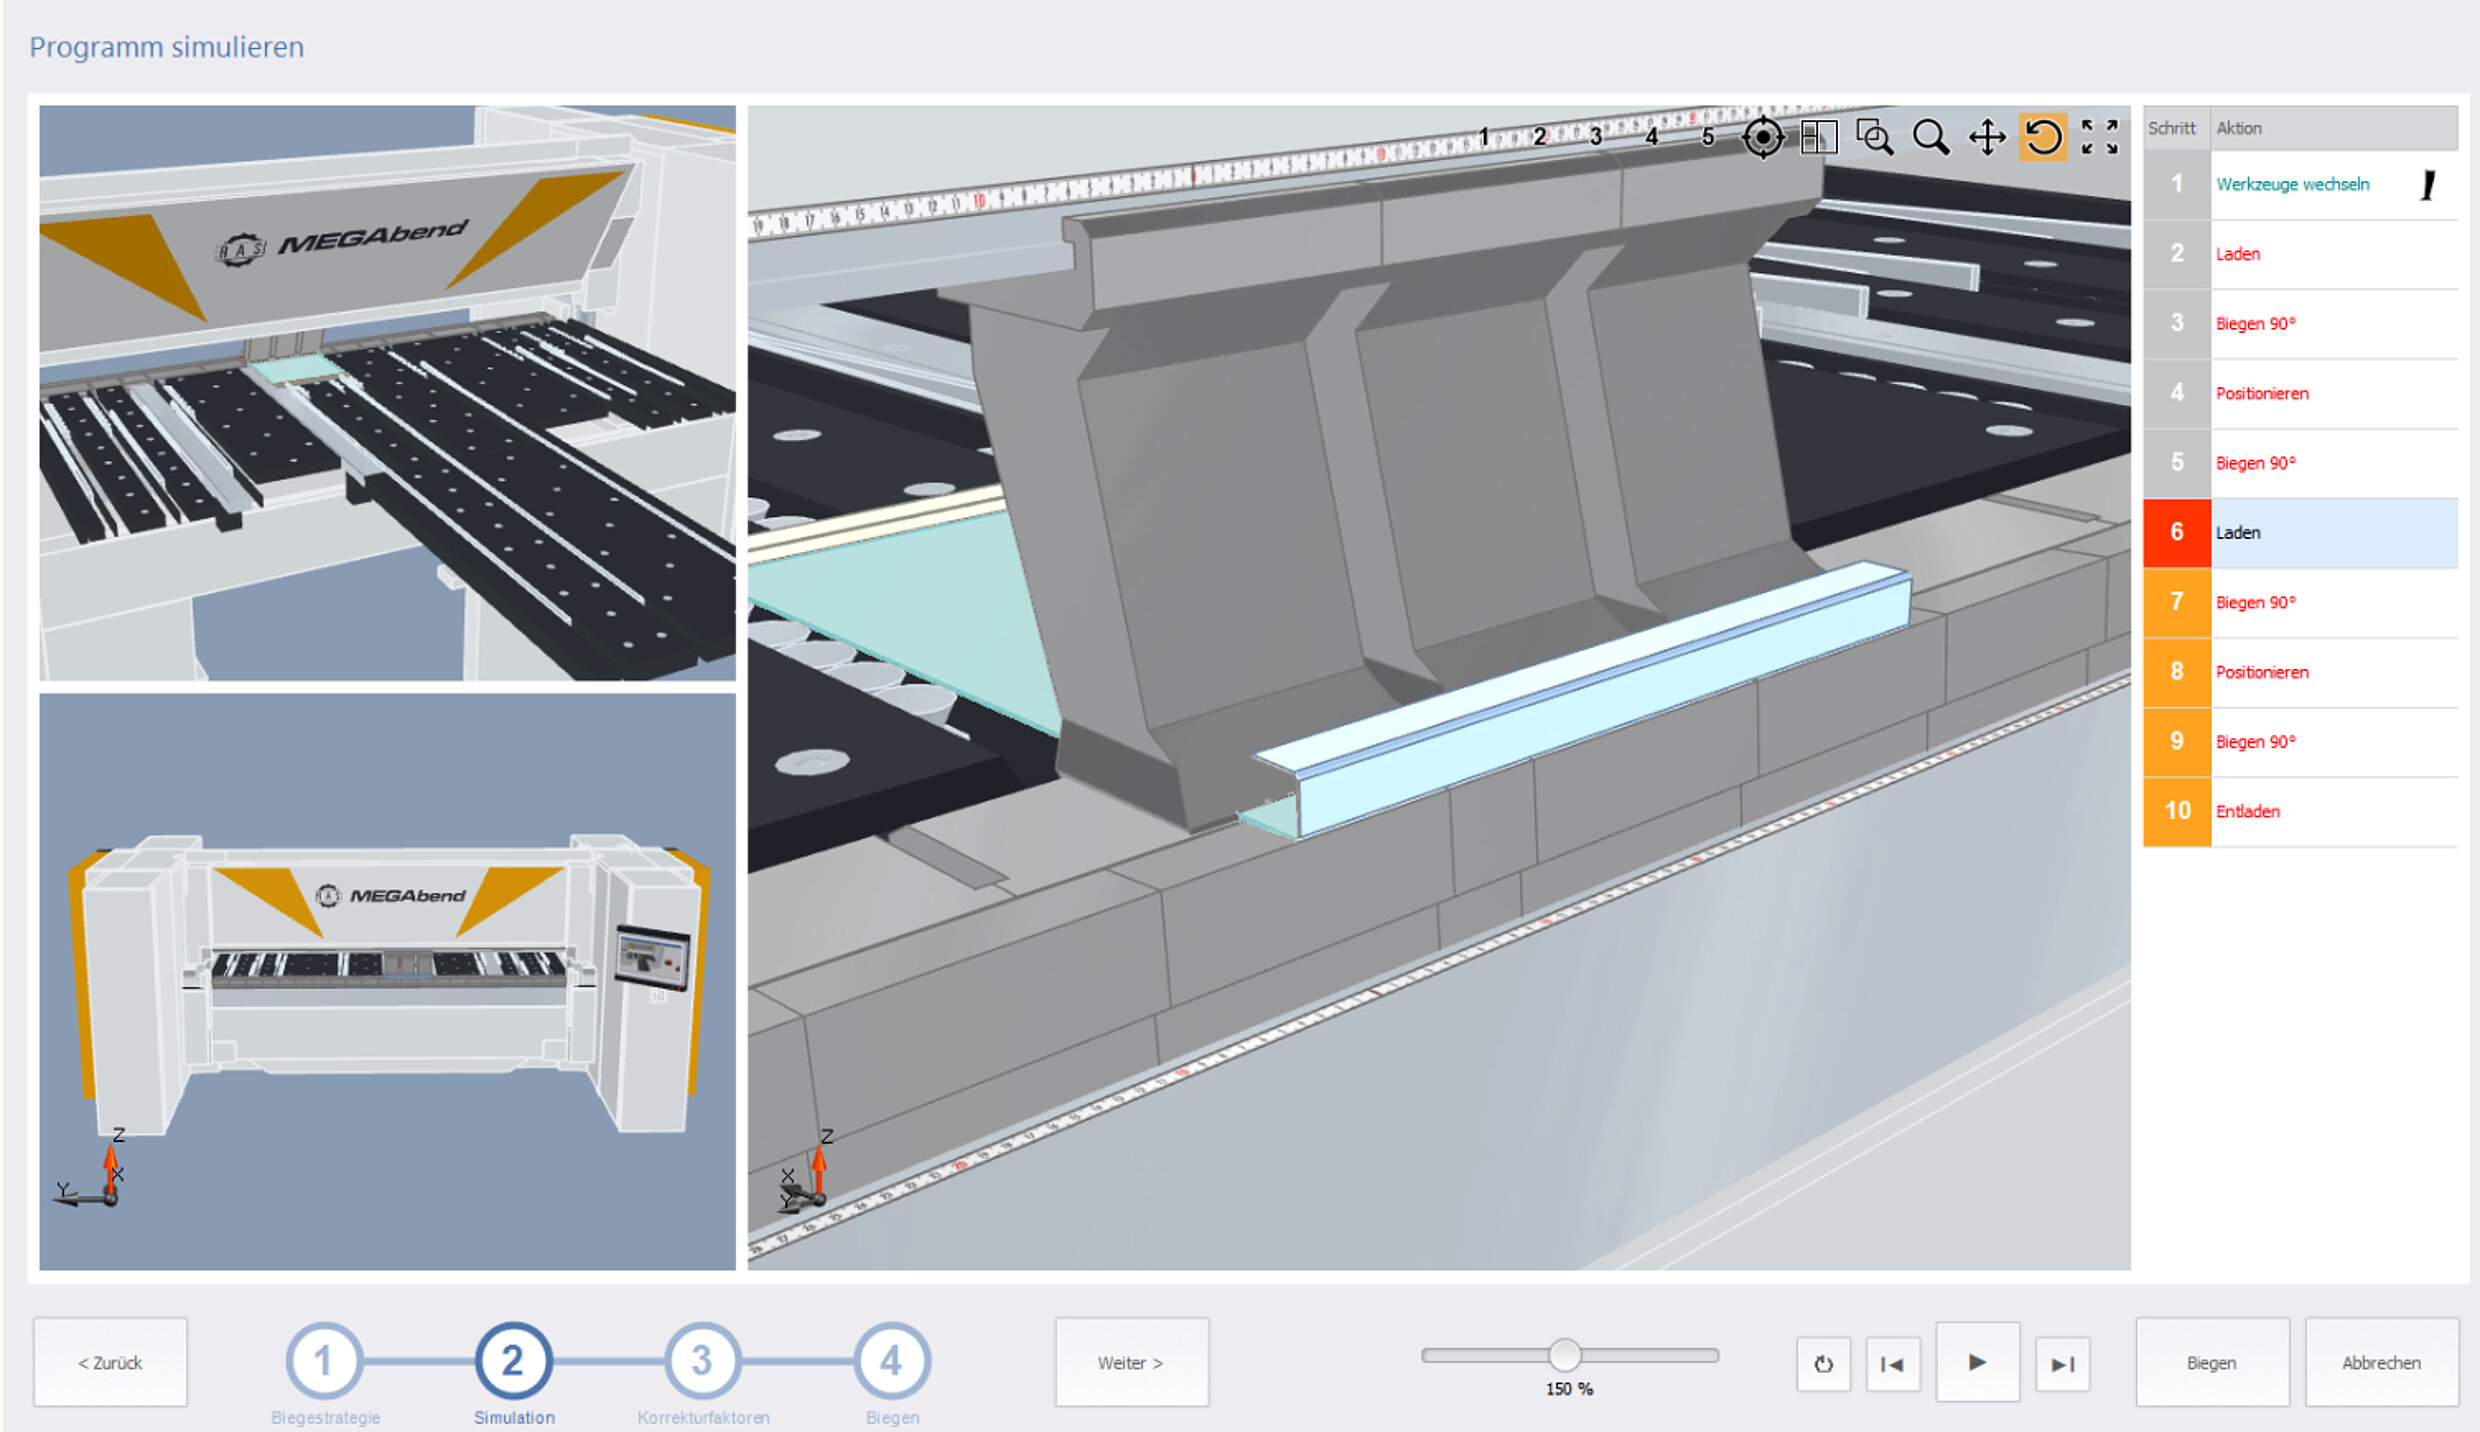The height and width of the screenshot is (1432, 2480).
Task: Click the 150 % speed slider handle
Action: click(1565, 1355)
